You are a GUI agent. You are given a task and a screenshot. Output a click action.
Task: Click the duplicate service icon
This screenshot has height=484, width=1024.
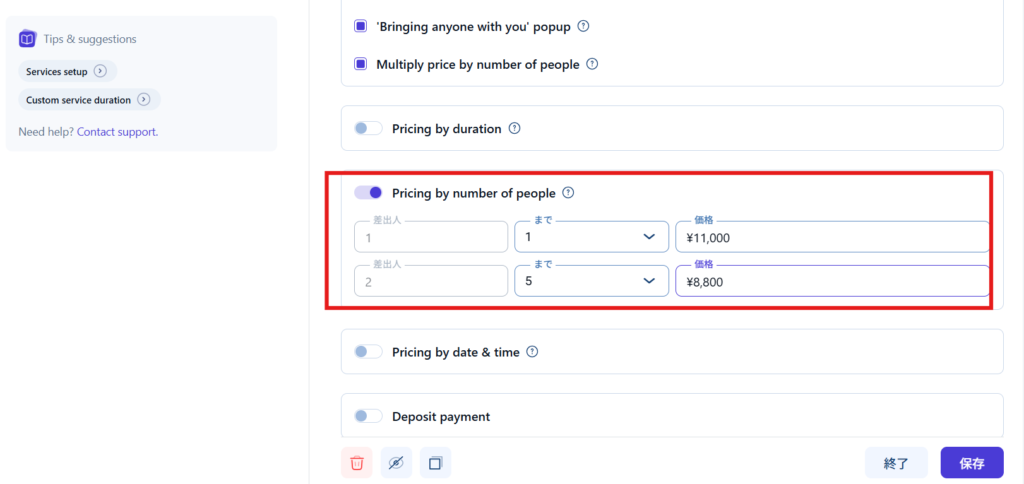coord(435,463)
